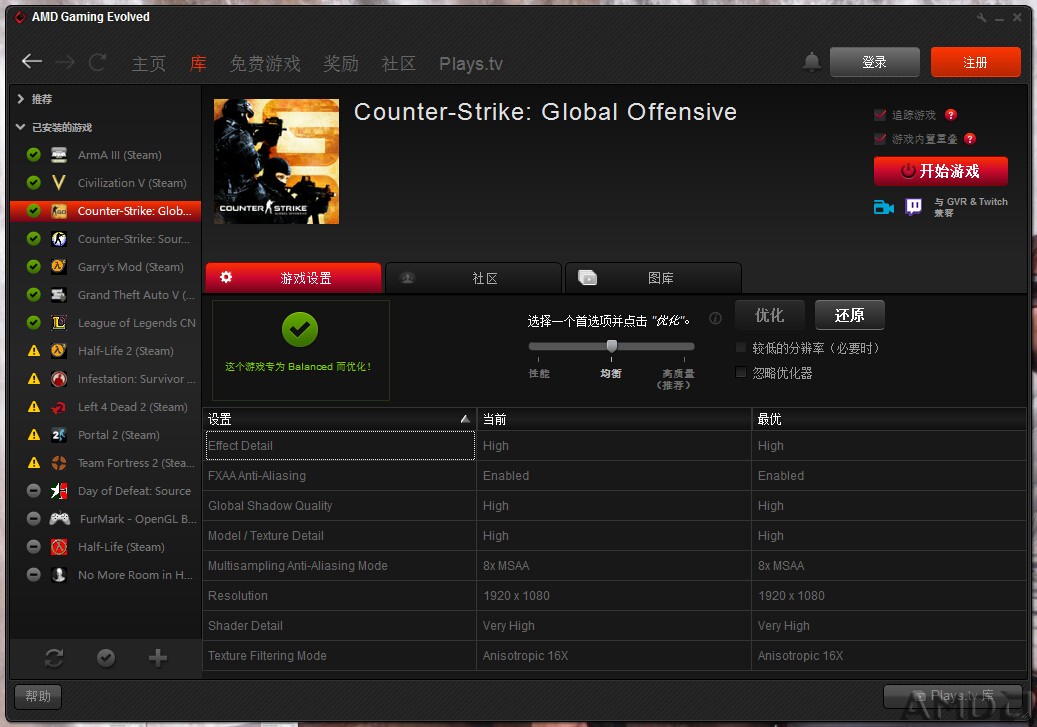The height and width of the screenshot is (727, 1037).
Task: Click the rescan games refresh icon in sidebar
Action: [x=54, y=658]
